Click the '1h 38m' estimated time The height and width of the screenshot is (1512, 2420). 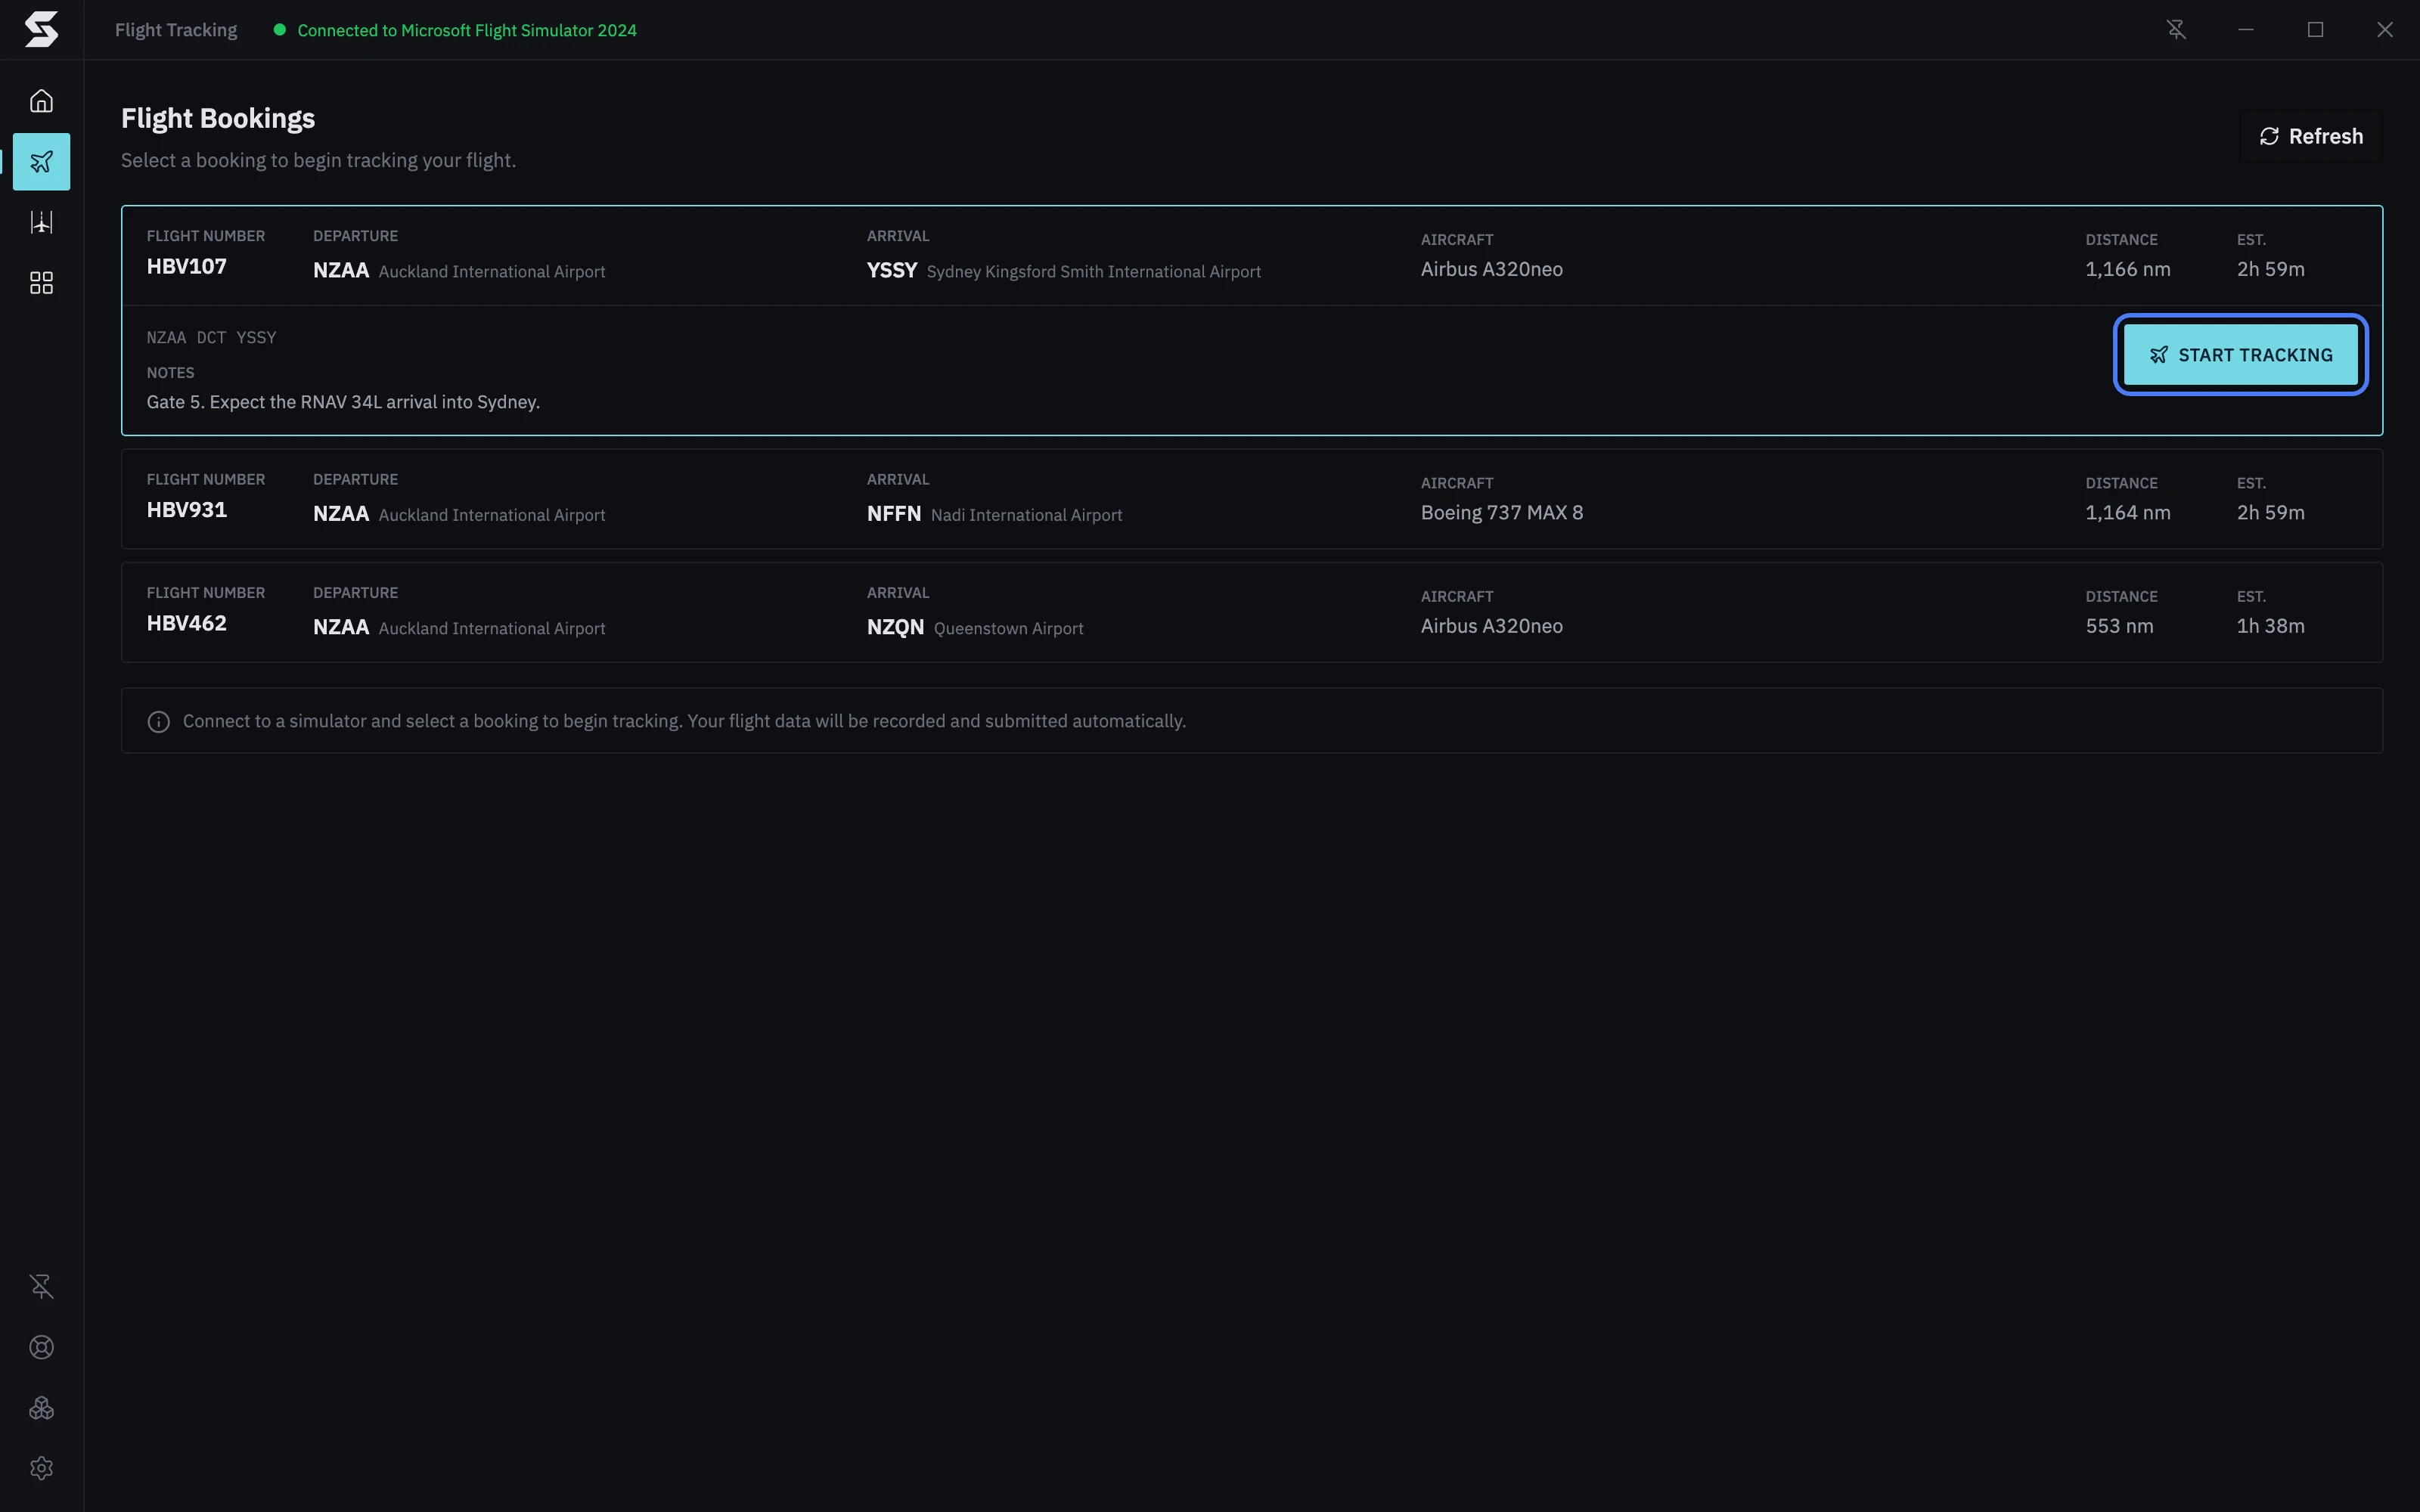point(2270,626)
